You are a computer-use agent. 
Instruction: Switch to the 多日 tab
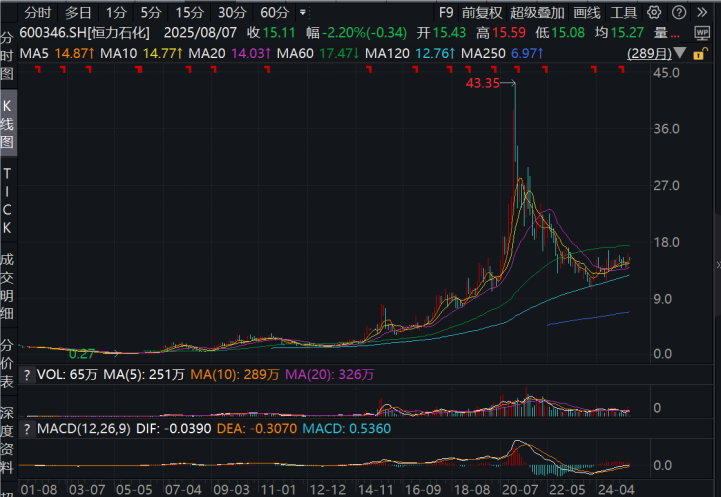78,12
